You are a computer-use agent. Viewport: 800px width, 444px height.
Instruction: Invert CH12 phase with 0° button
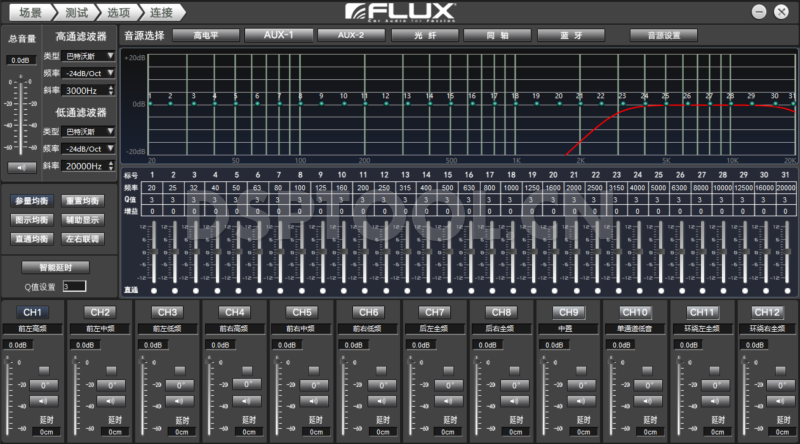pos(781,385)
